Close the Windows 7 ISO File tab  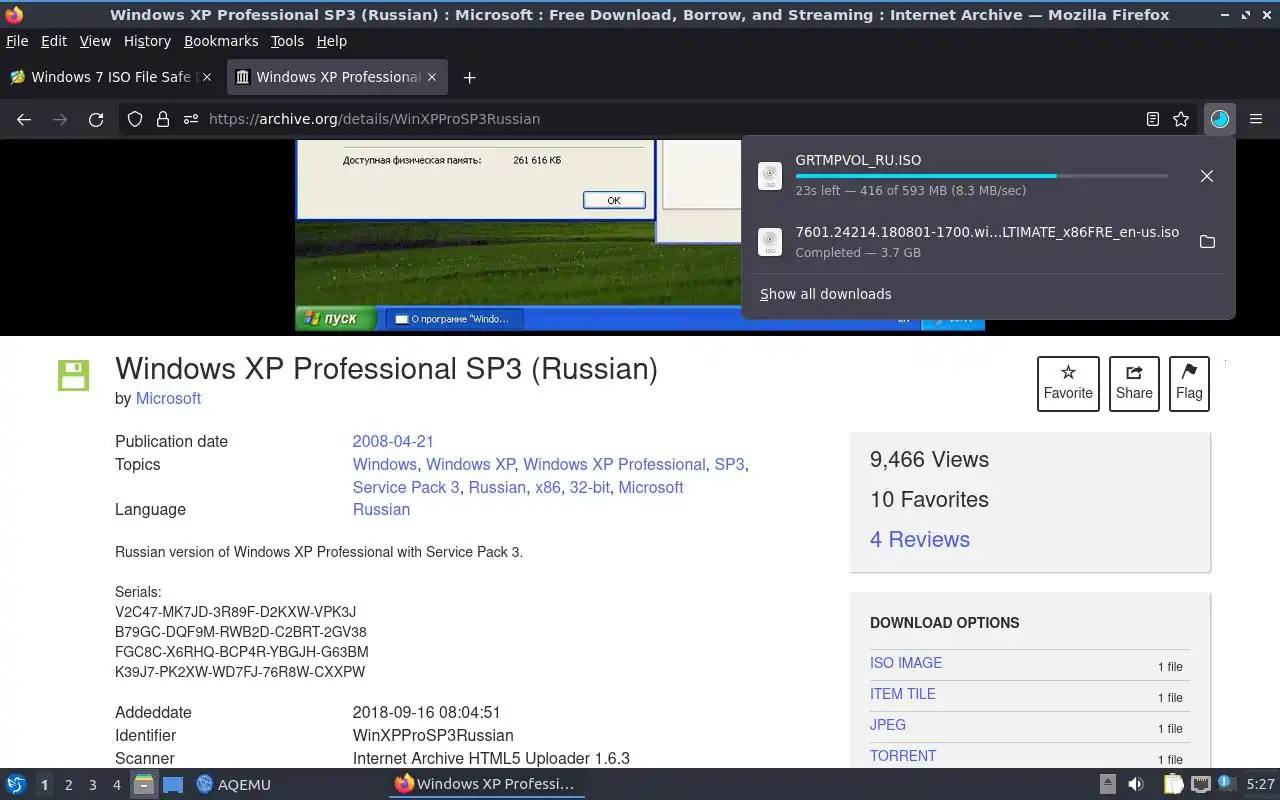click(207, 77)
